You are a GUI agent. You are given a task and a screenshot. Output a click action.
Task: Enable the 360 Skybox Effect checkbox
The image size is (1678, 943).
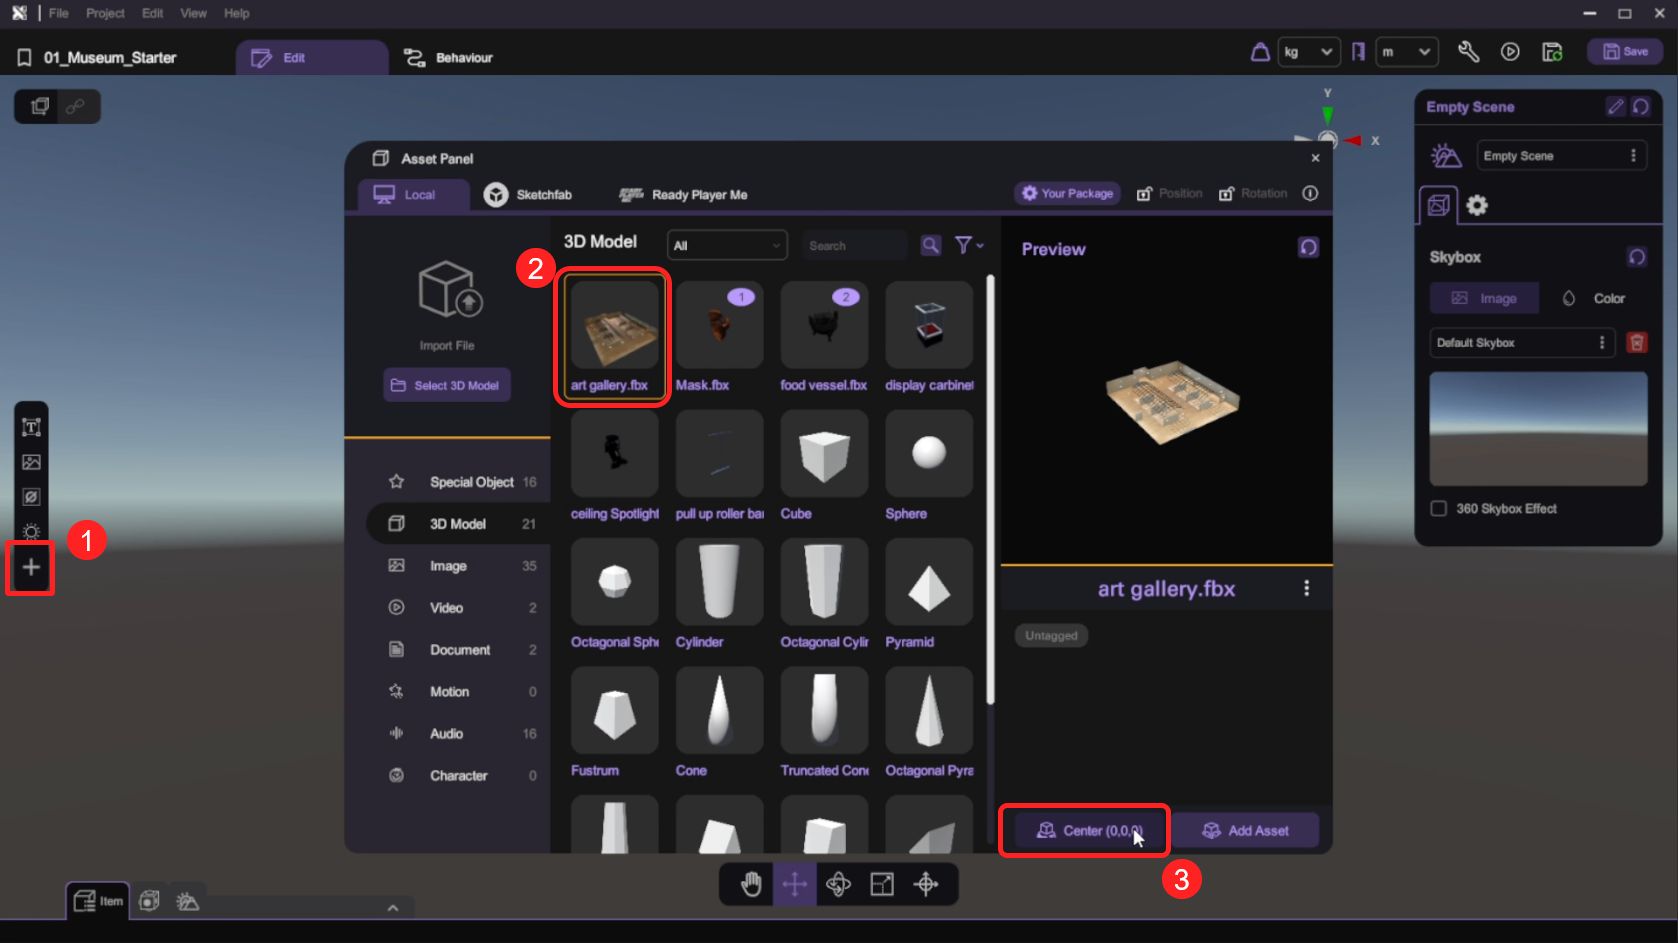[x=1438, y=508]
